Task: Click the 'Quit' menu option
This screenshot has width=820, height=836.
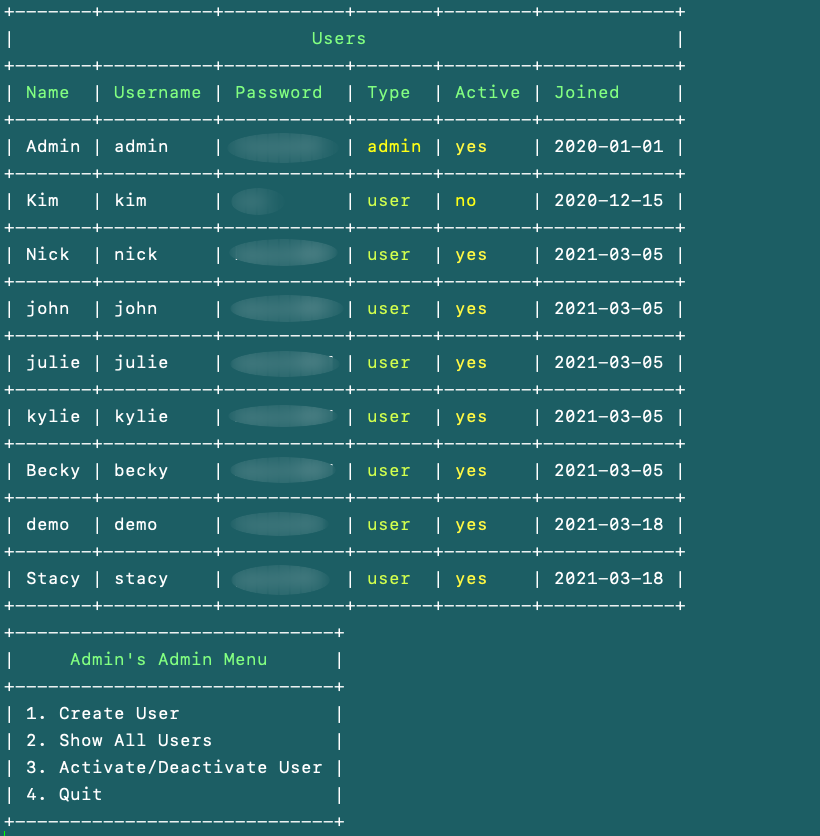Action: tap(80, 795)
